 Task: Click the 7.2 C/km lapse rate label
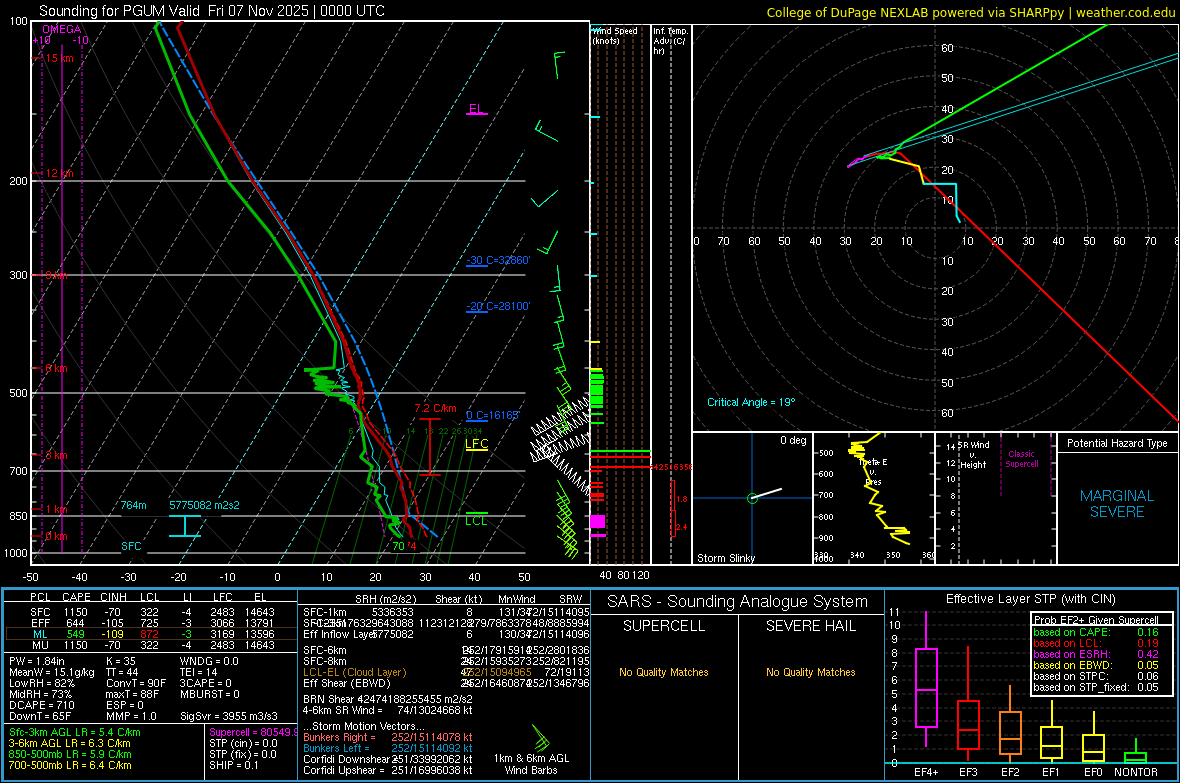coord(435,408)
